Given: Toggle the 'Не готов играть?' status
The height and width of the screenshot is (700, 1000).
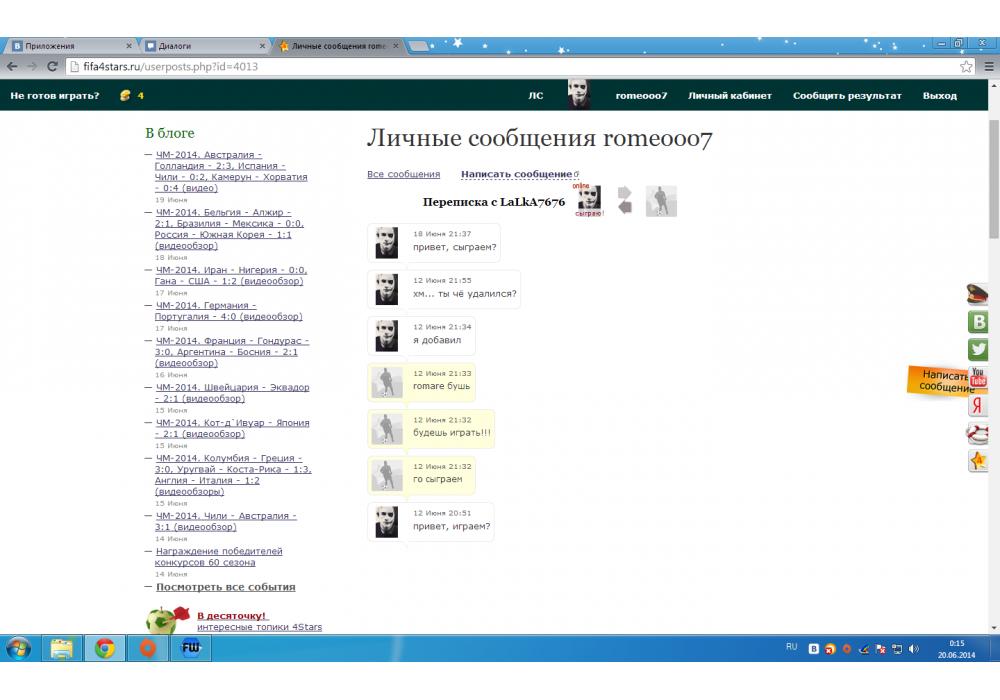Looking at the screenshot, I should [55, 96].
